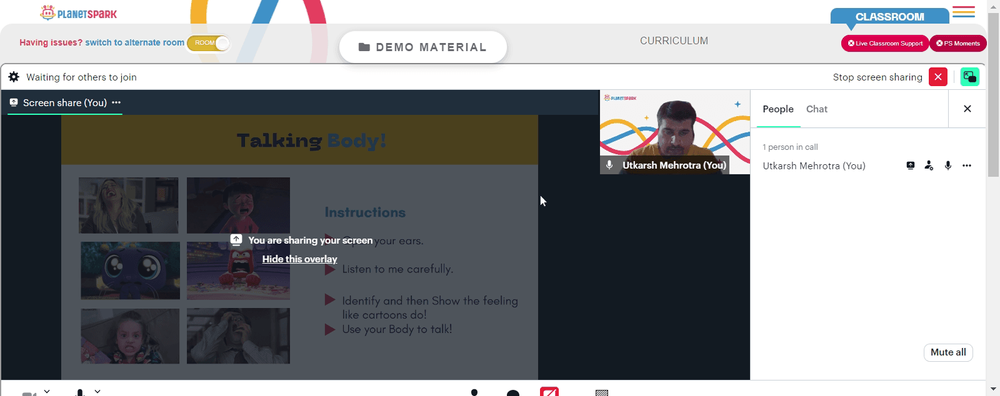Click the red stop-sharing icon in bottom toolbar

[549, 392]
